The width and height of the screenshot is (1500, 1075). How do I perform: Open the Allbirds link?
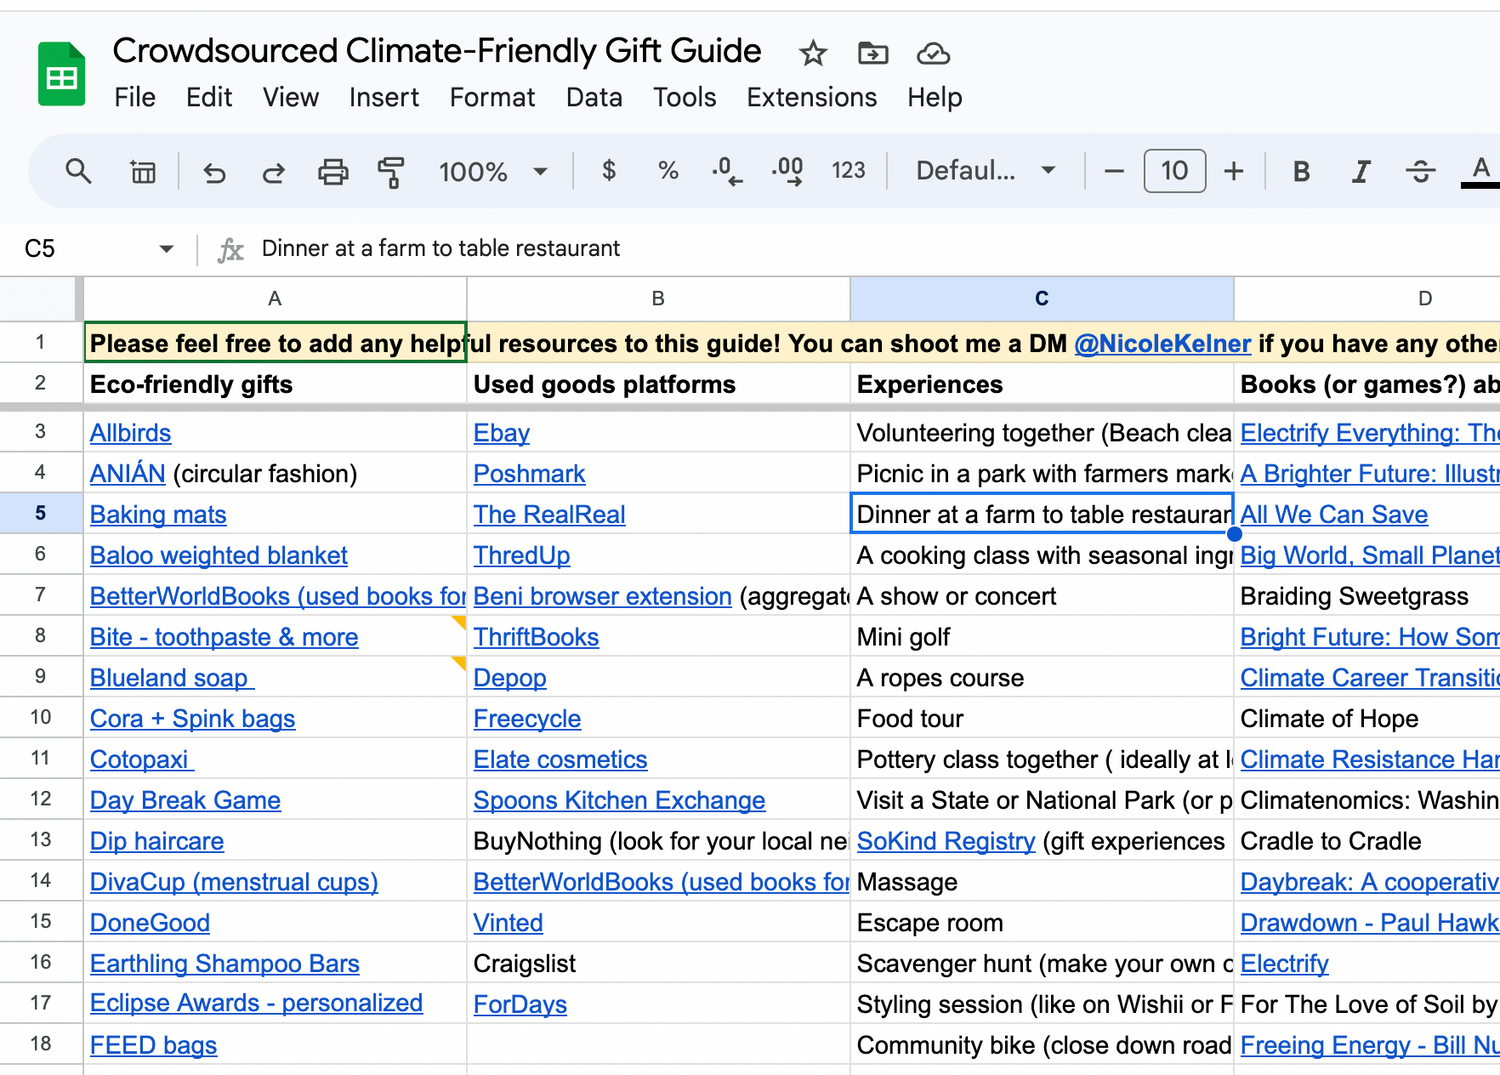coord(130,433)
